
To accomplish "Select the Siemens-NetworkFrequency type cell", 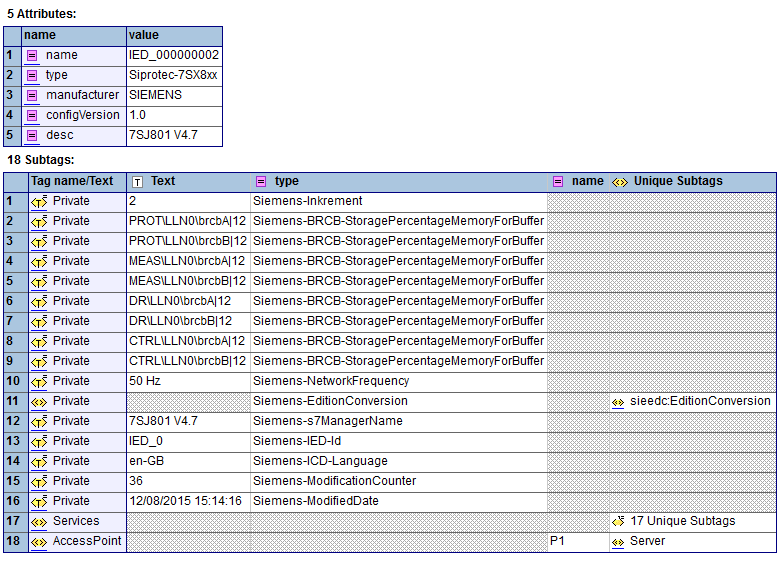I will click(x=398, y=382).
